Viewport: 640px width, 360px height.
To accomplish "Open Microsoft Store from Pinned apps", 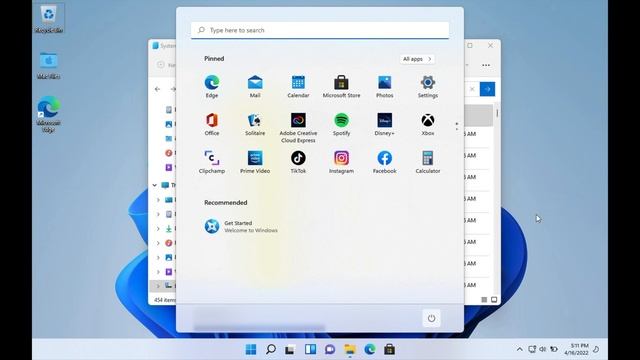I will click(341, 87).
